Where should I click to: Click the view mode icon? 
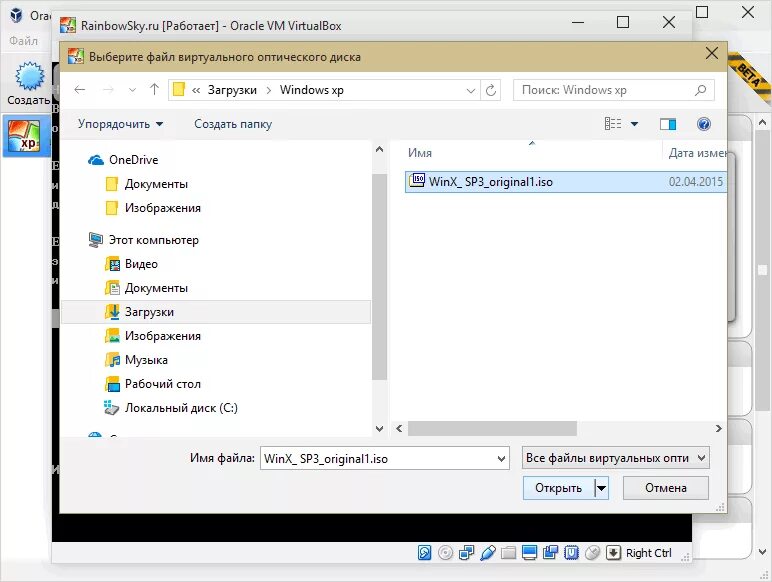(x=613, y=124)
